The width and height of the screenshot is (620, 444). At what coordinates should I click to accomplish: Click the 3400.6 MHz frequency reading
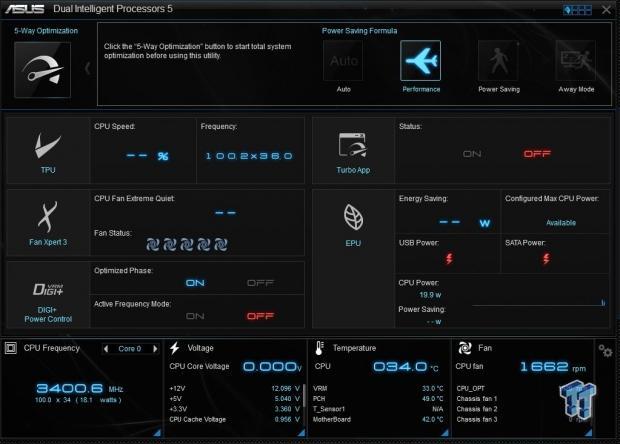79,388
